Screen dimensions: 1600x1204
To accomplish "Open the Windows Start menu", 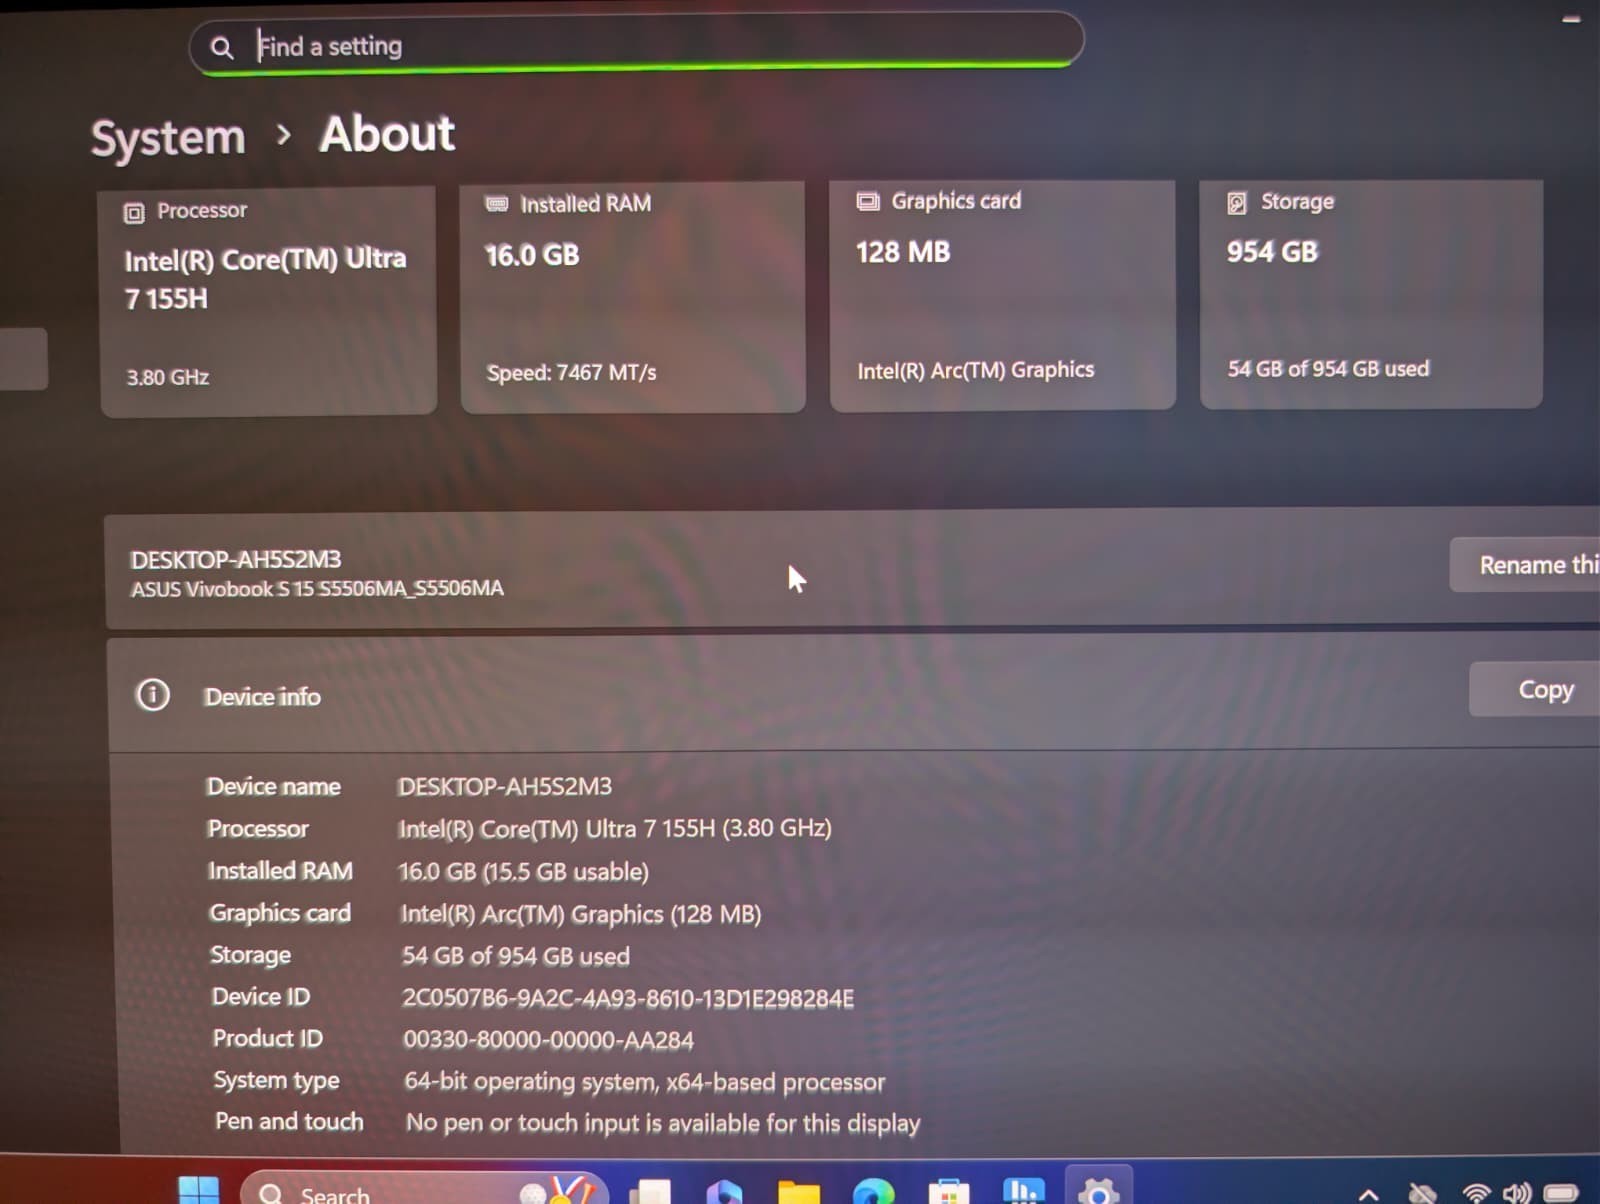I will [198, 1190].
